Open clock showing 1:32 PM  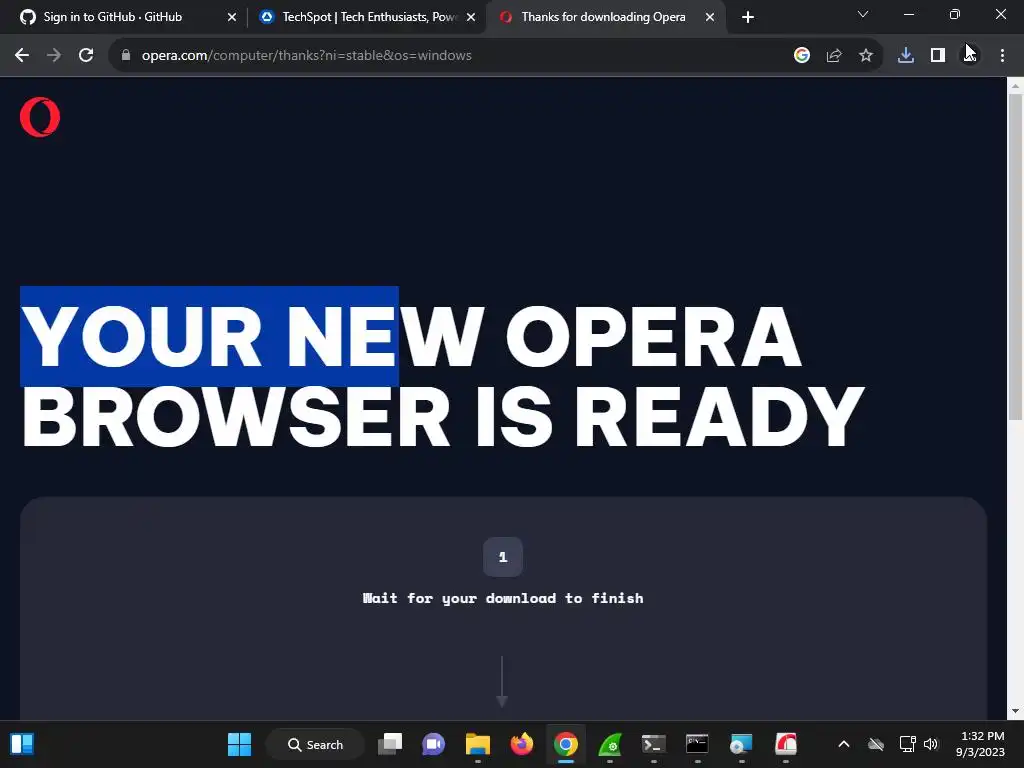point(980,744)
